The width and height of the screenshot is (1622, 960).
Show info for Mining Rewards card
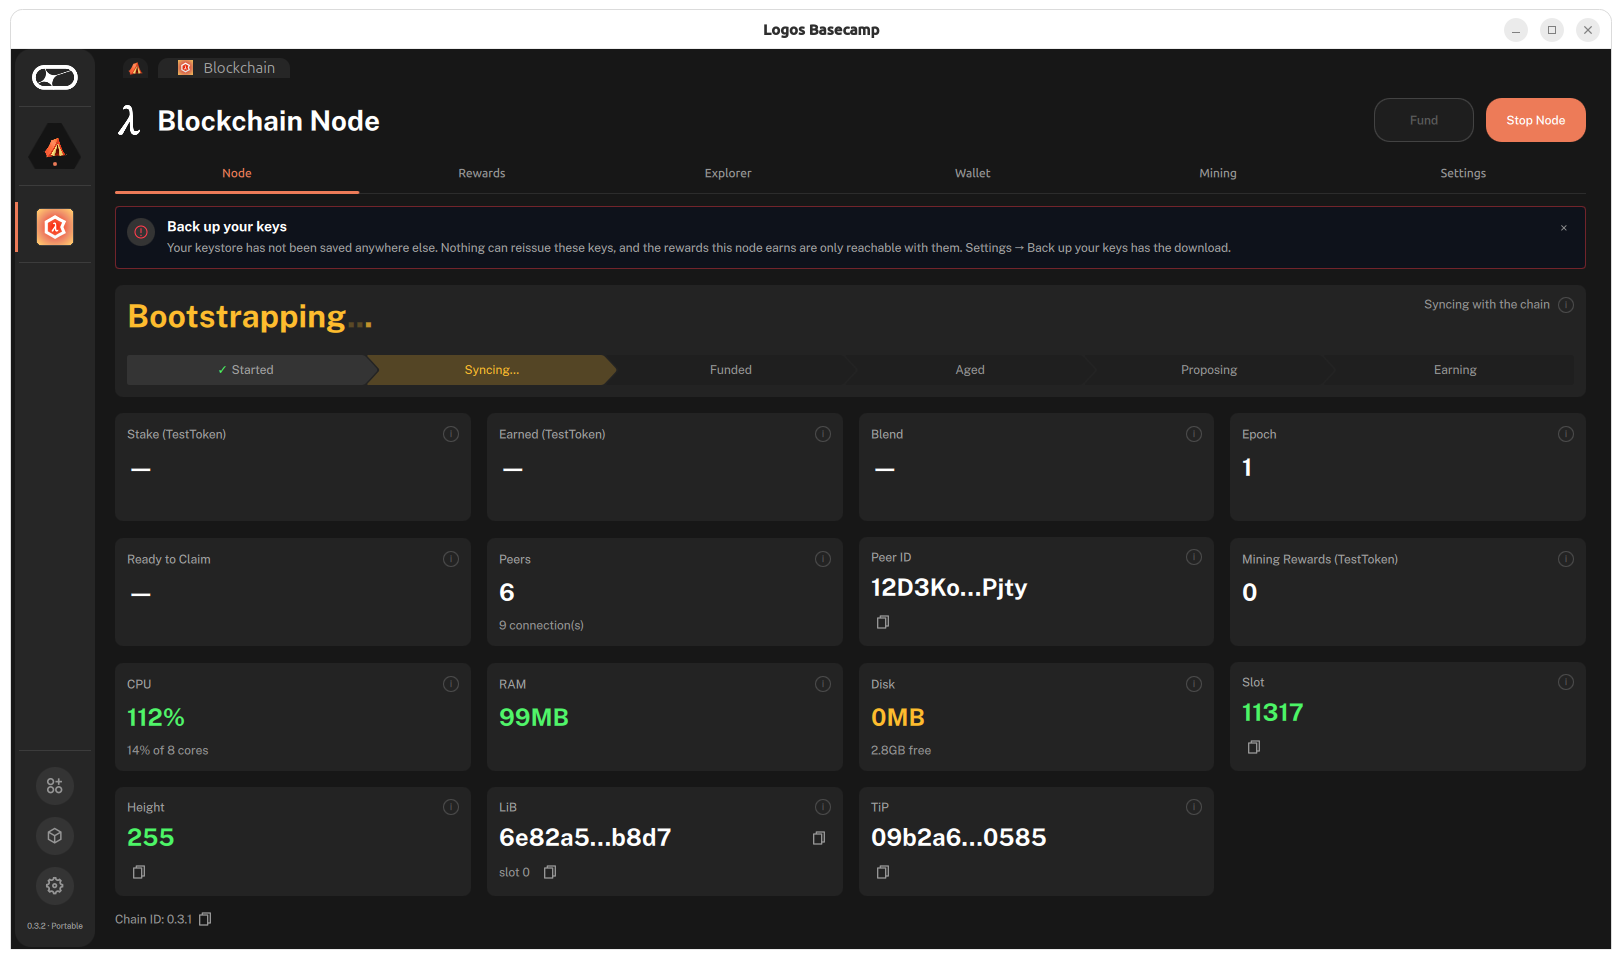coord(1566,559)
